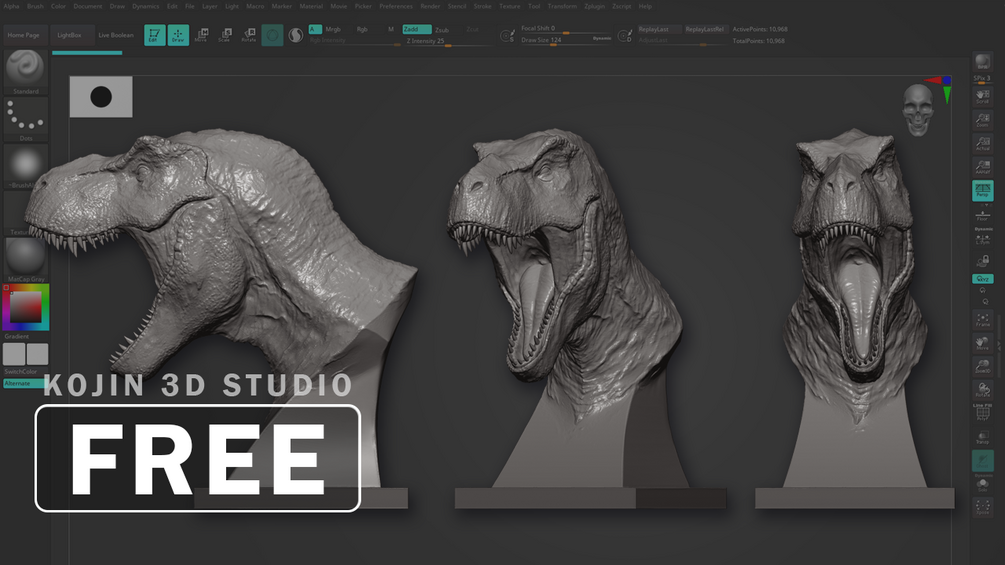1005x565 pixels.
Task: Toggle the A button next to Mrgb
Action: point(315,29)
